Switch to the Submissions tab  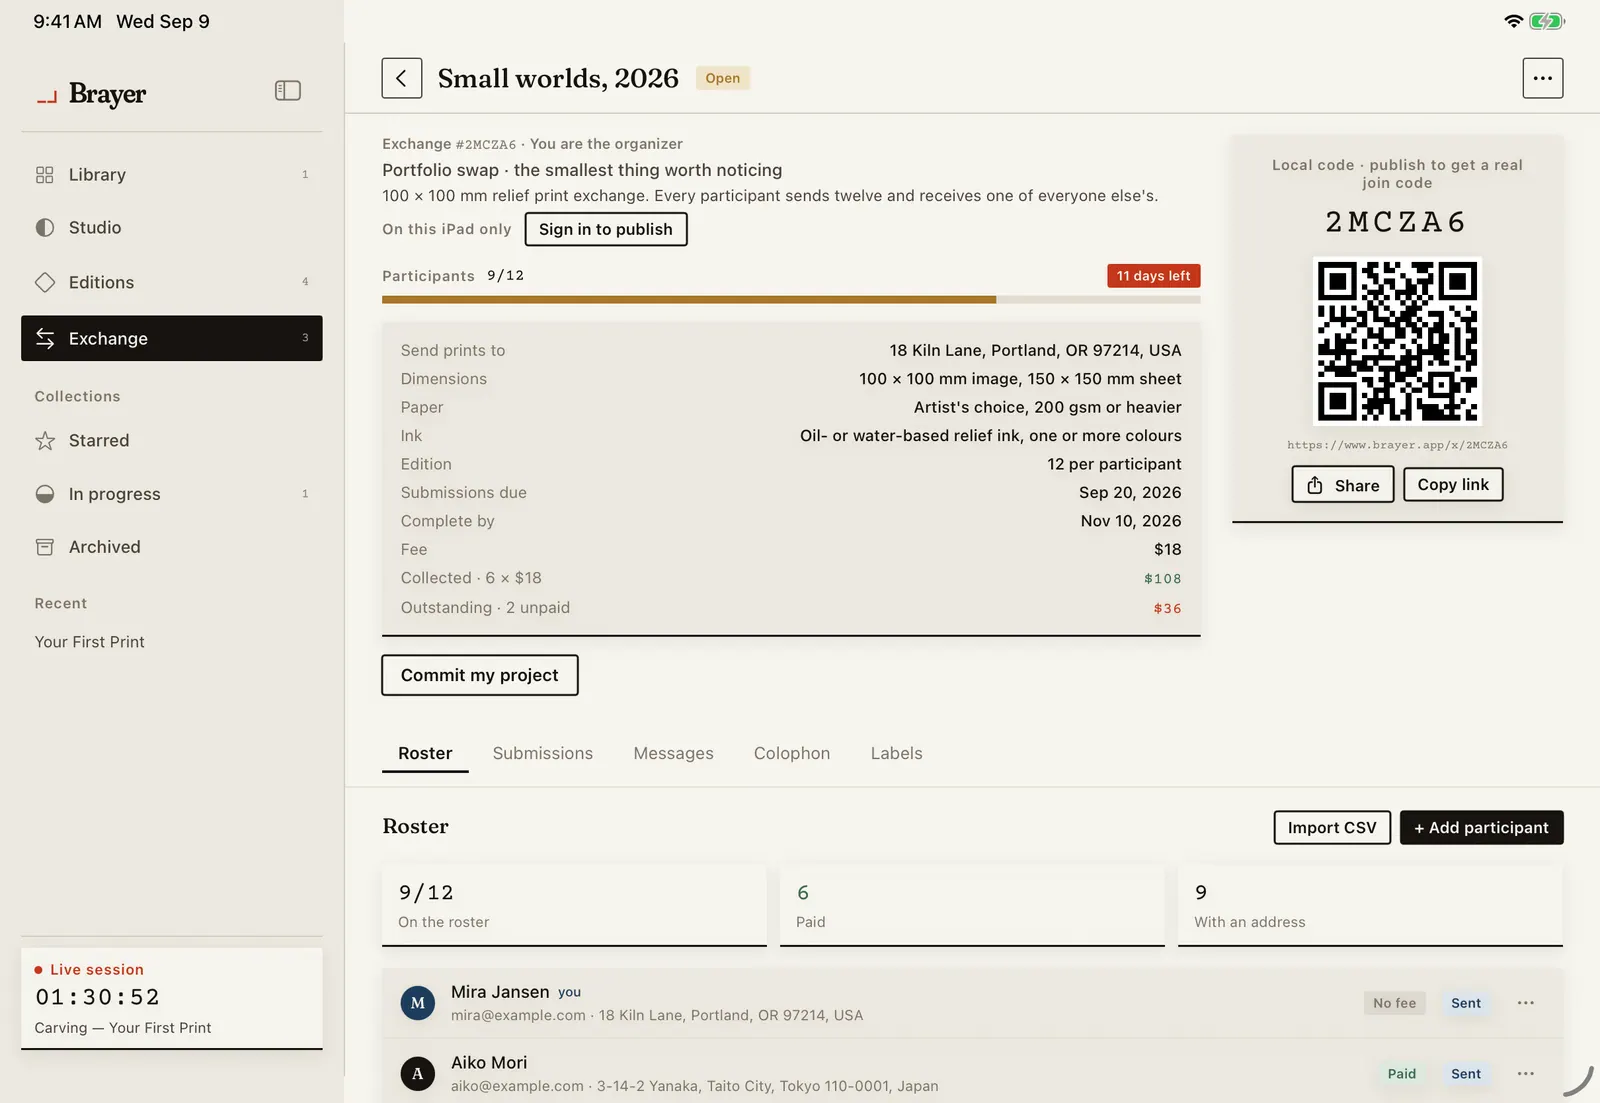click(543, 754)
